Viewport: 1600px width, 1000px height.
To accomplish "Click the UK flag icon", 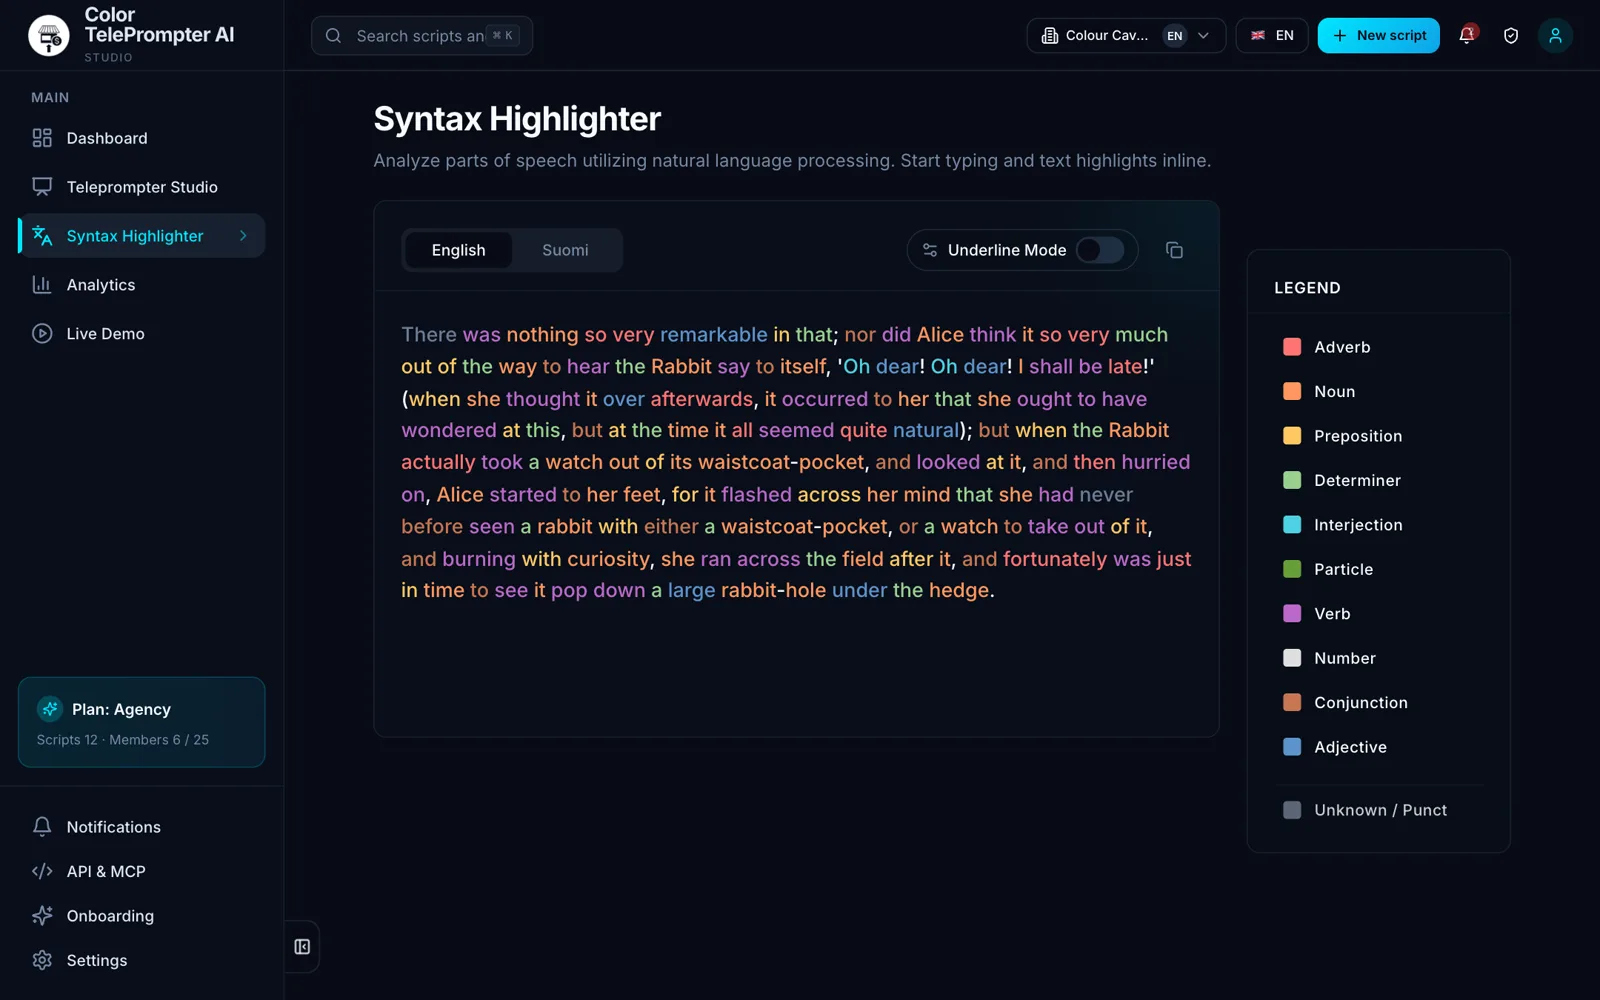I will coord(1258,36).
